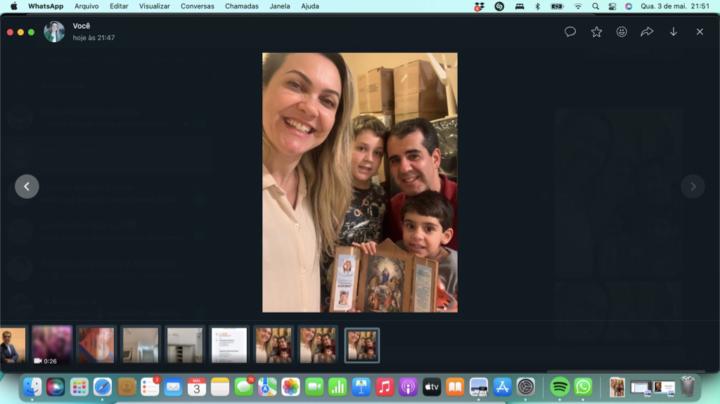
Task: Open Dropbox status icon in menu bar
Action: click(479, 6)
